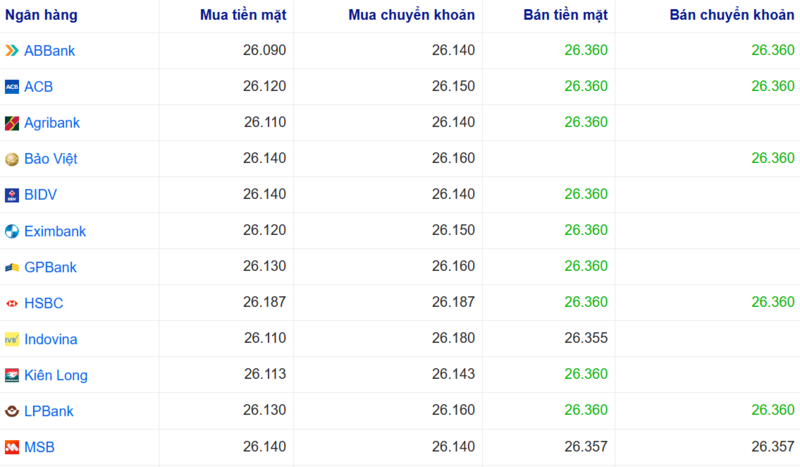Image resolution: width=800 pixels, height=467 pixels.
Task: Click the HSBC logo icon
Action: tap(12, 303)
